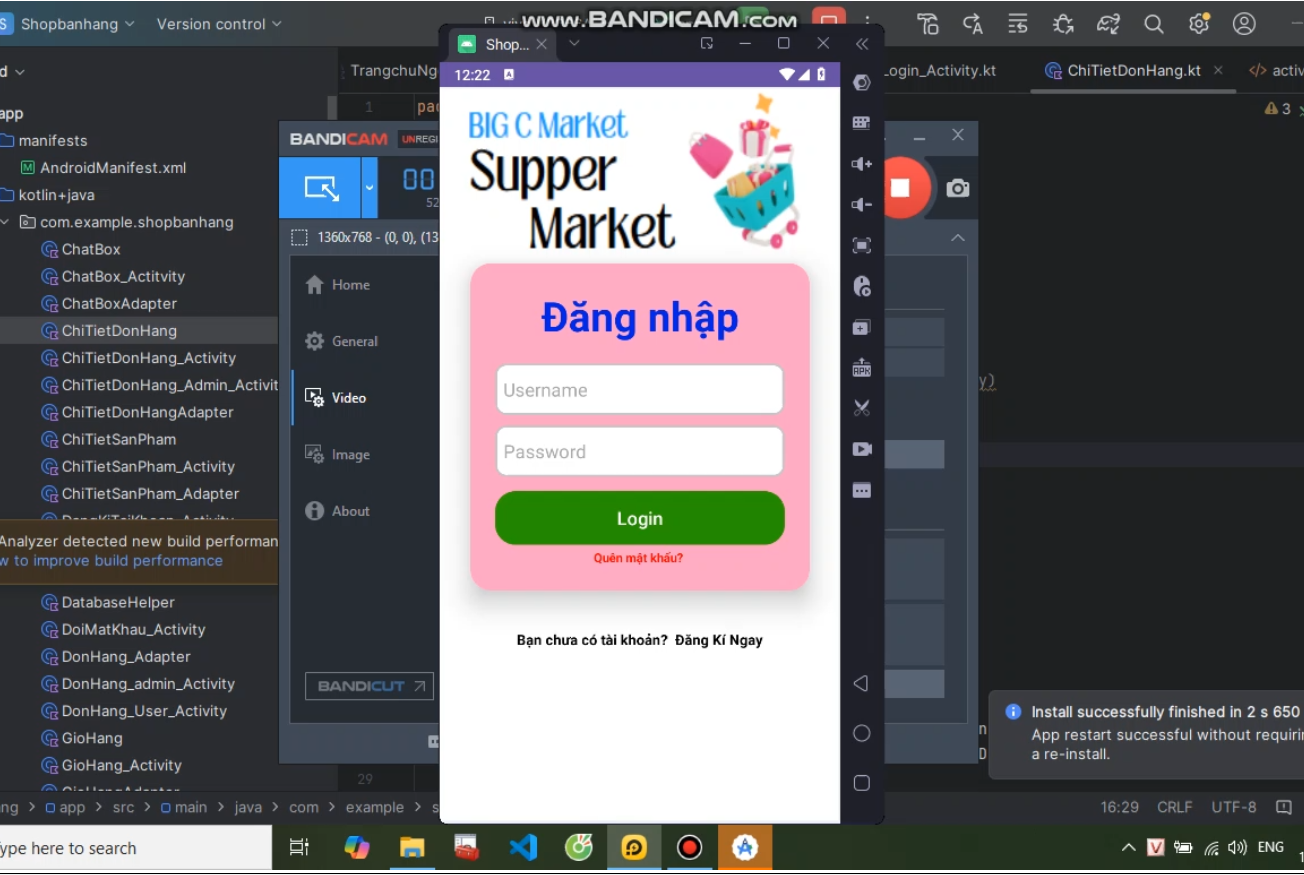Click the translate/language icon in Android Studio toolbar
The width and height of the screenshot is (1304, 875).
click(972, 24)
